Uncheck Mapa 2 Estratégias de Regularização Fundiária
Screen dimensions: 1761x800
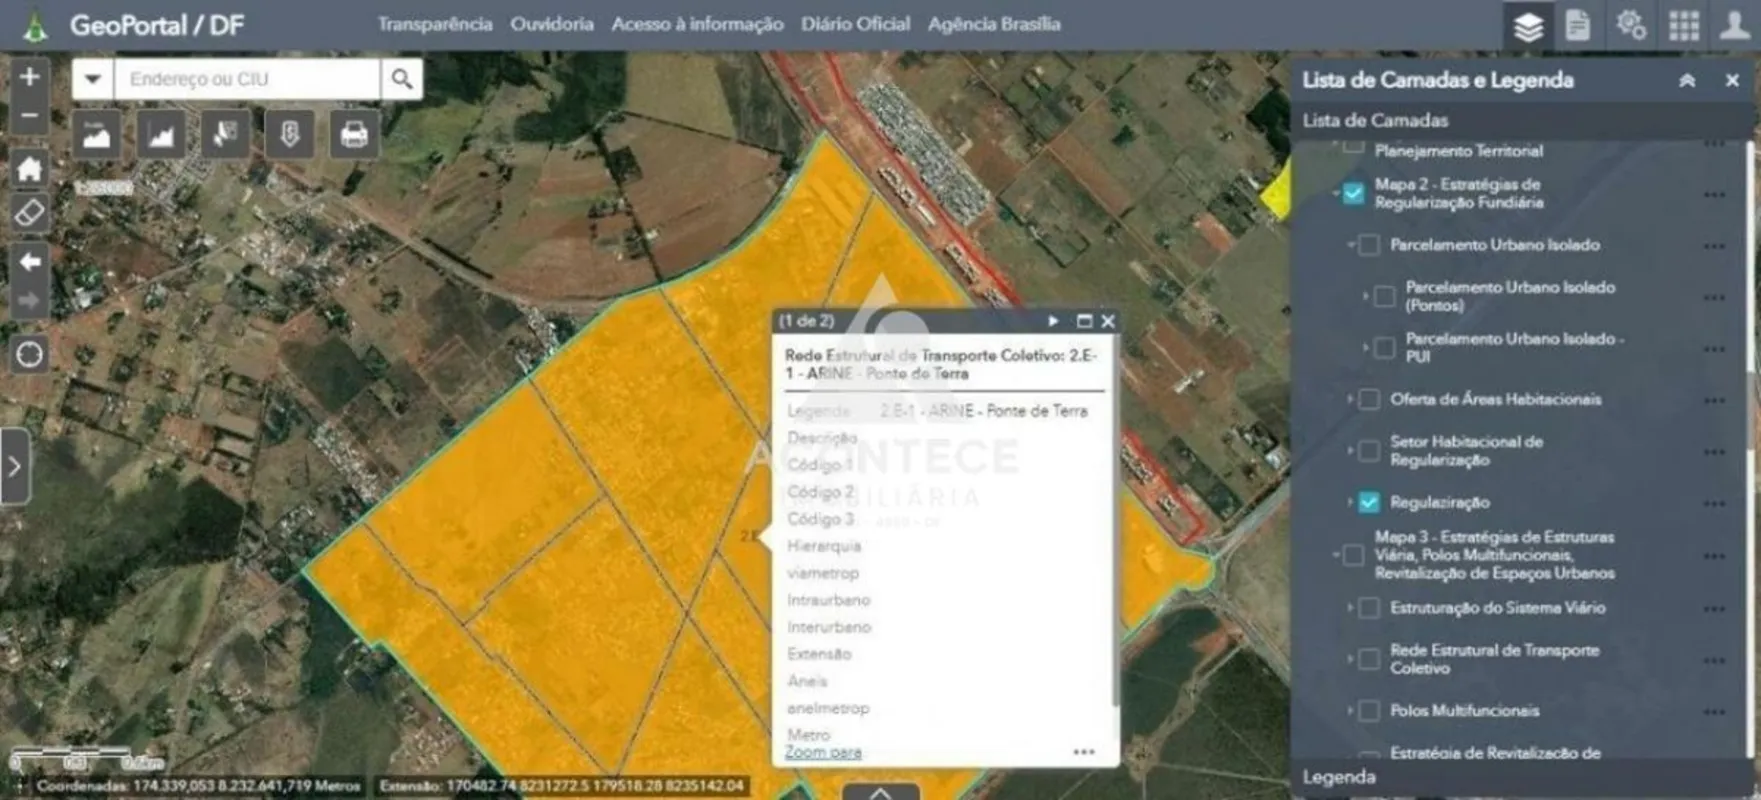pyautogui.click(x=1353, y=193)
